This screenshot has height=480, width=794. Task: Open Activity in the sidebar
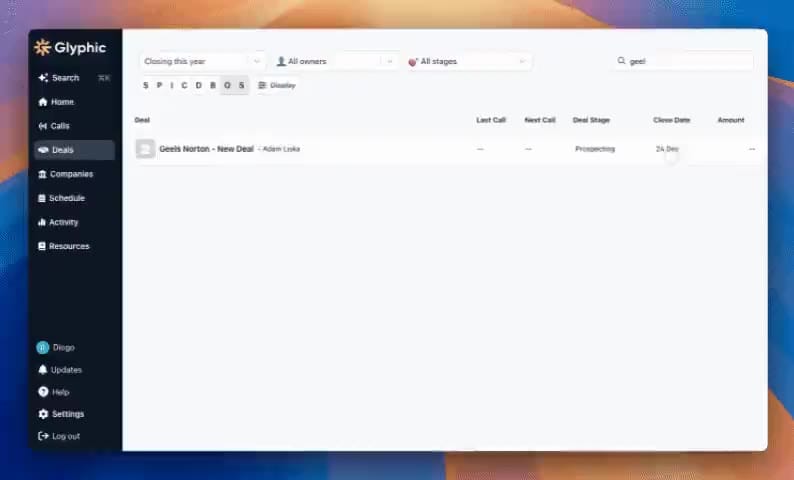tap(74, 222)
